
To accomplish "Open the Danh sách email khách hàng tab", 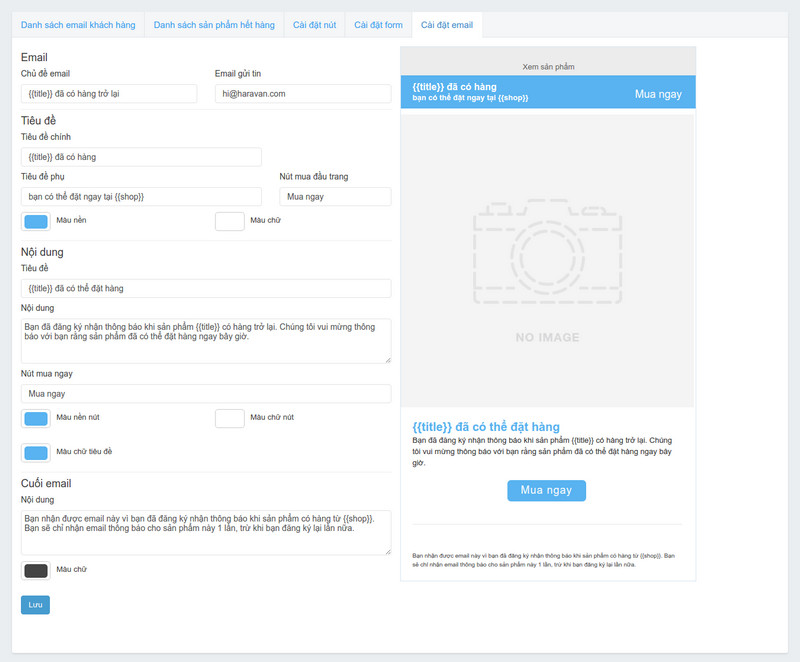I will pos(78,24).
